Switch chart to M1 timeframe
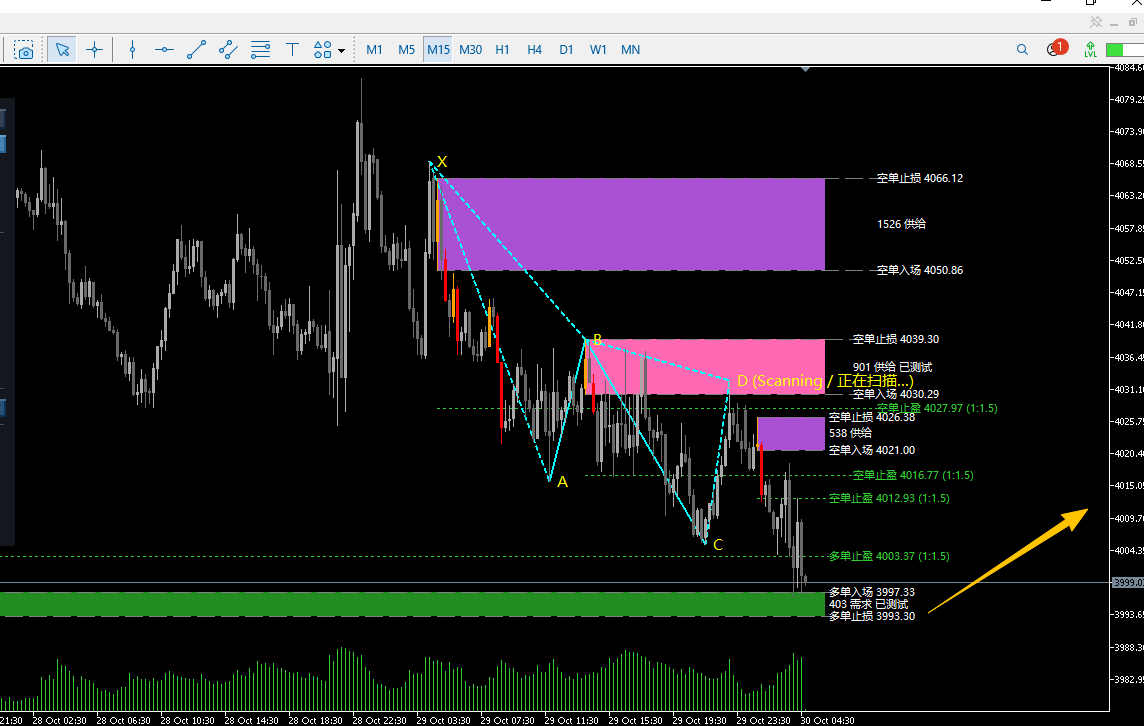 pyautogui.click(x=374, y=50)
